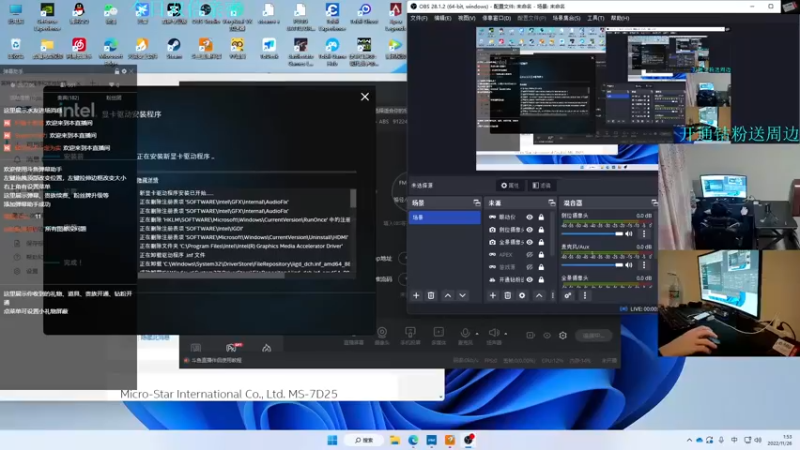The height and width of the screenshot is (450, 800).
Task: Unlock the APEX source lock icon
Action: coord(541,255)
